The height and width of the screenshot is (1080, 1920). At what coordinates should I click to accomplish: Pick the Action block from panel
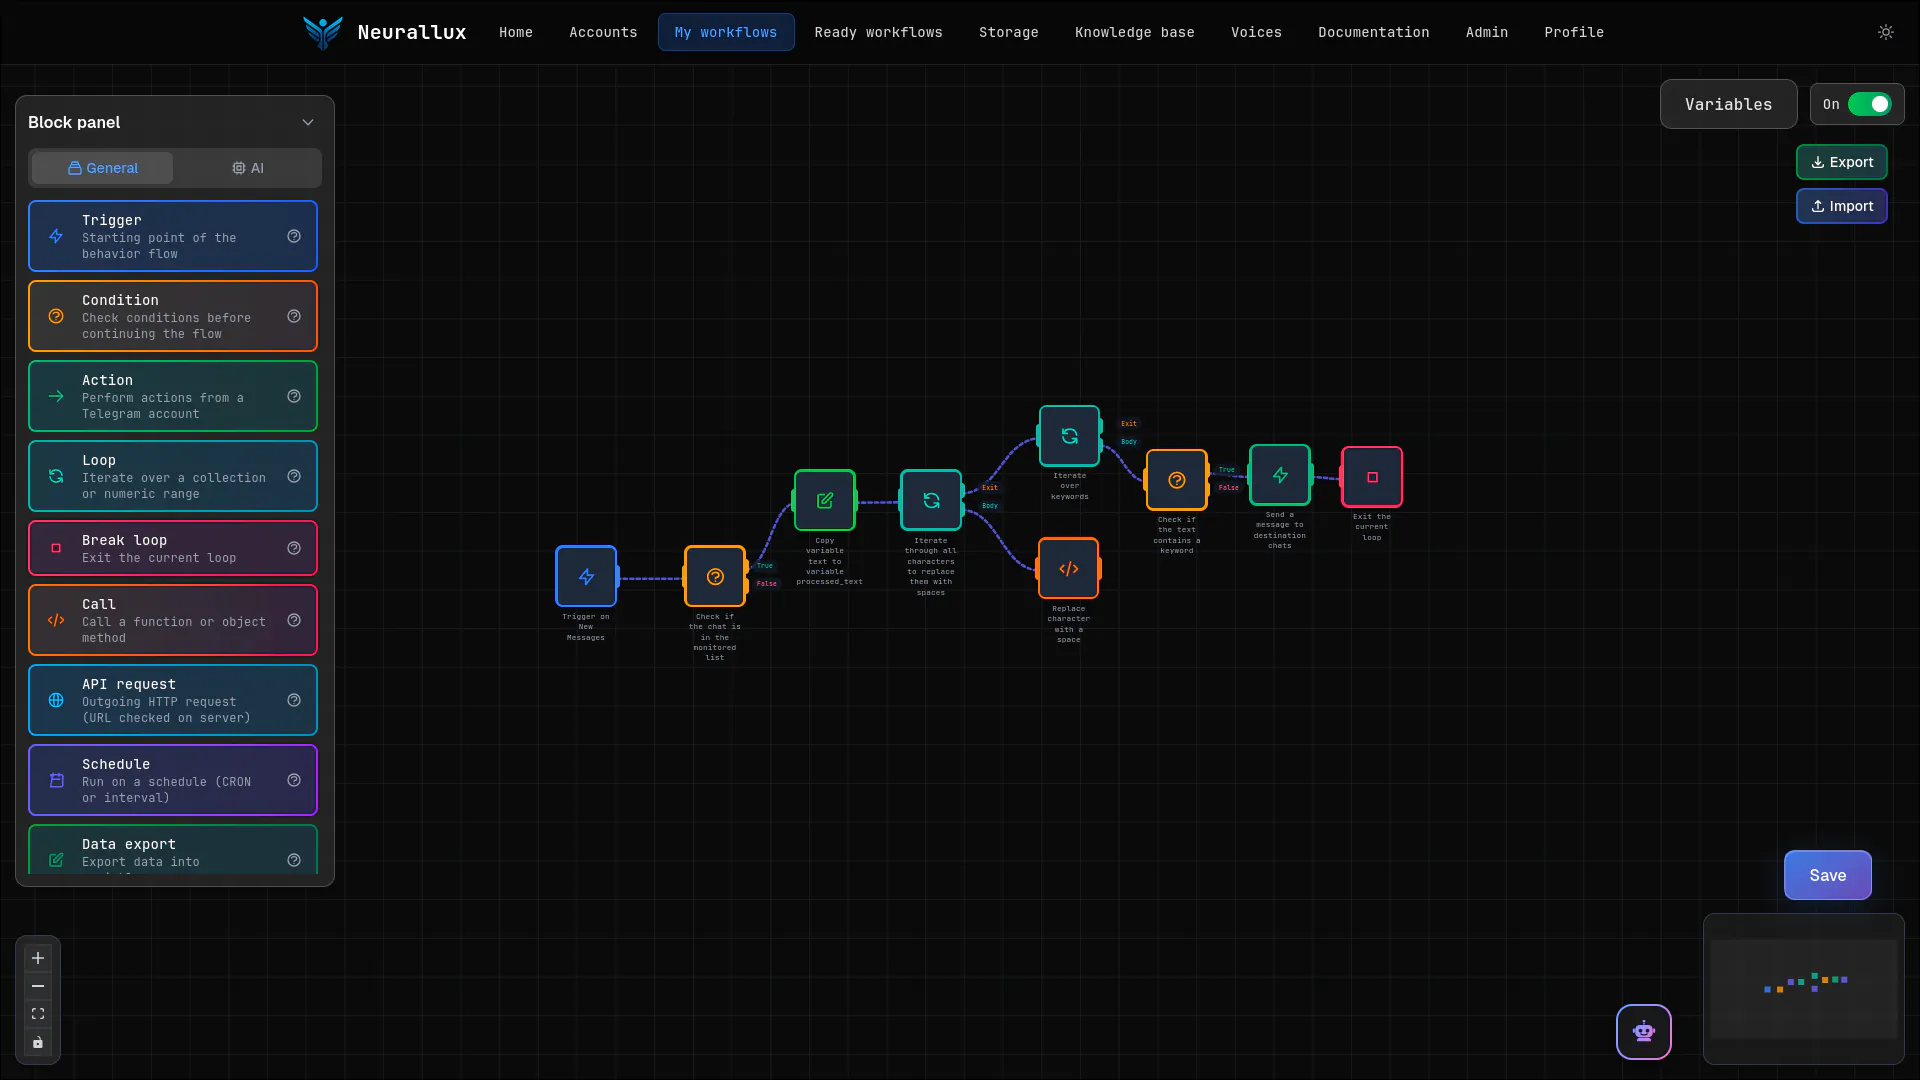pos(173,396)
